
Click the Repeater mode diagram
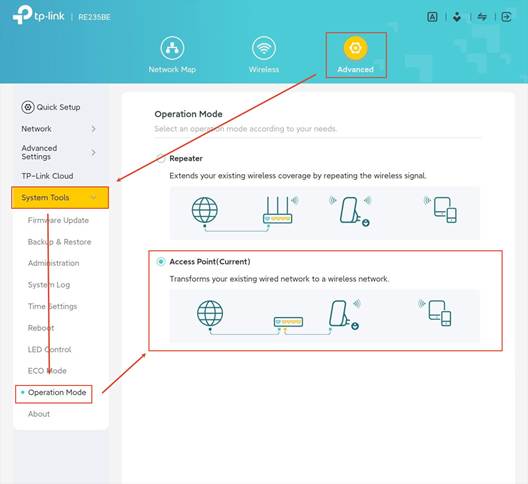pos(325,213)
